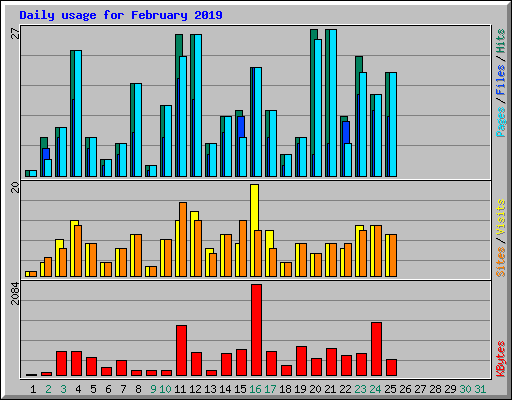
Task: Click the cyan pages bar for day 25
Action: click(393, 124)
